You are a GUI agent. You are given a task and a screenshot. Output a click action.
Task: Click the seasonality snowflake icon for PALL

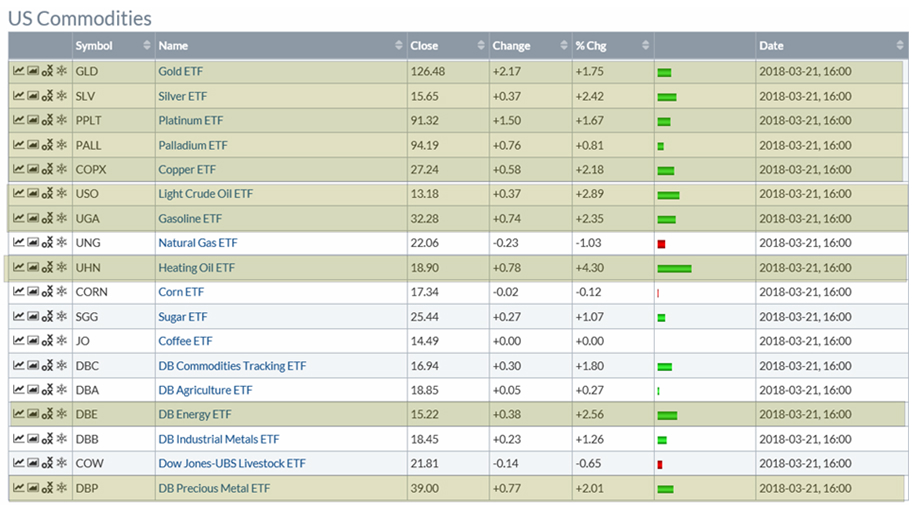pyautogui.click(x=61, y=145)
